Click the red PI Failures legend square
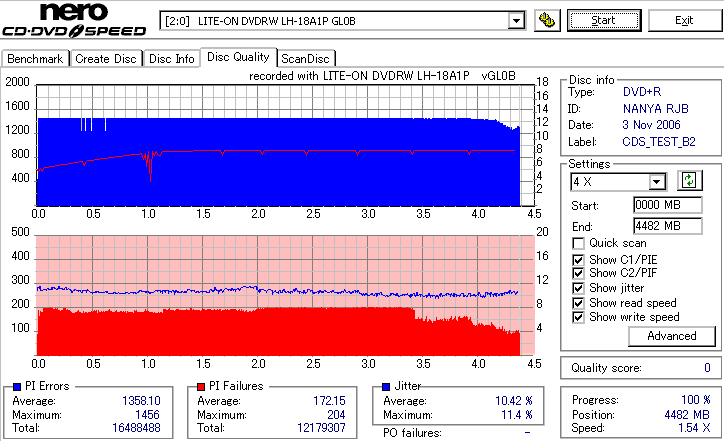724x441 pixels. pyautogui.click(x=201, y=387)
